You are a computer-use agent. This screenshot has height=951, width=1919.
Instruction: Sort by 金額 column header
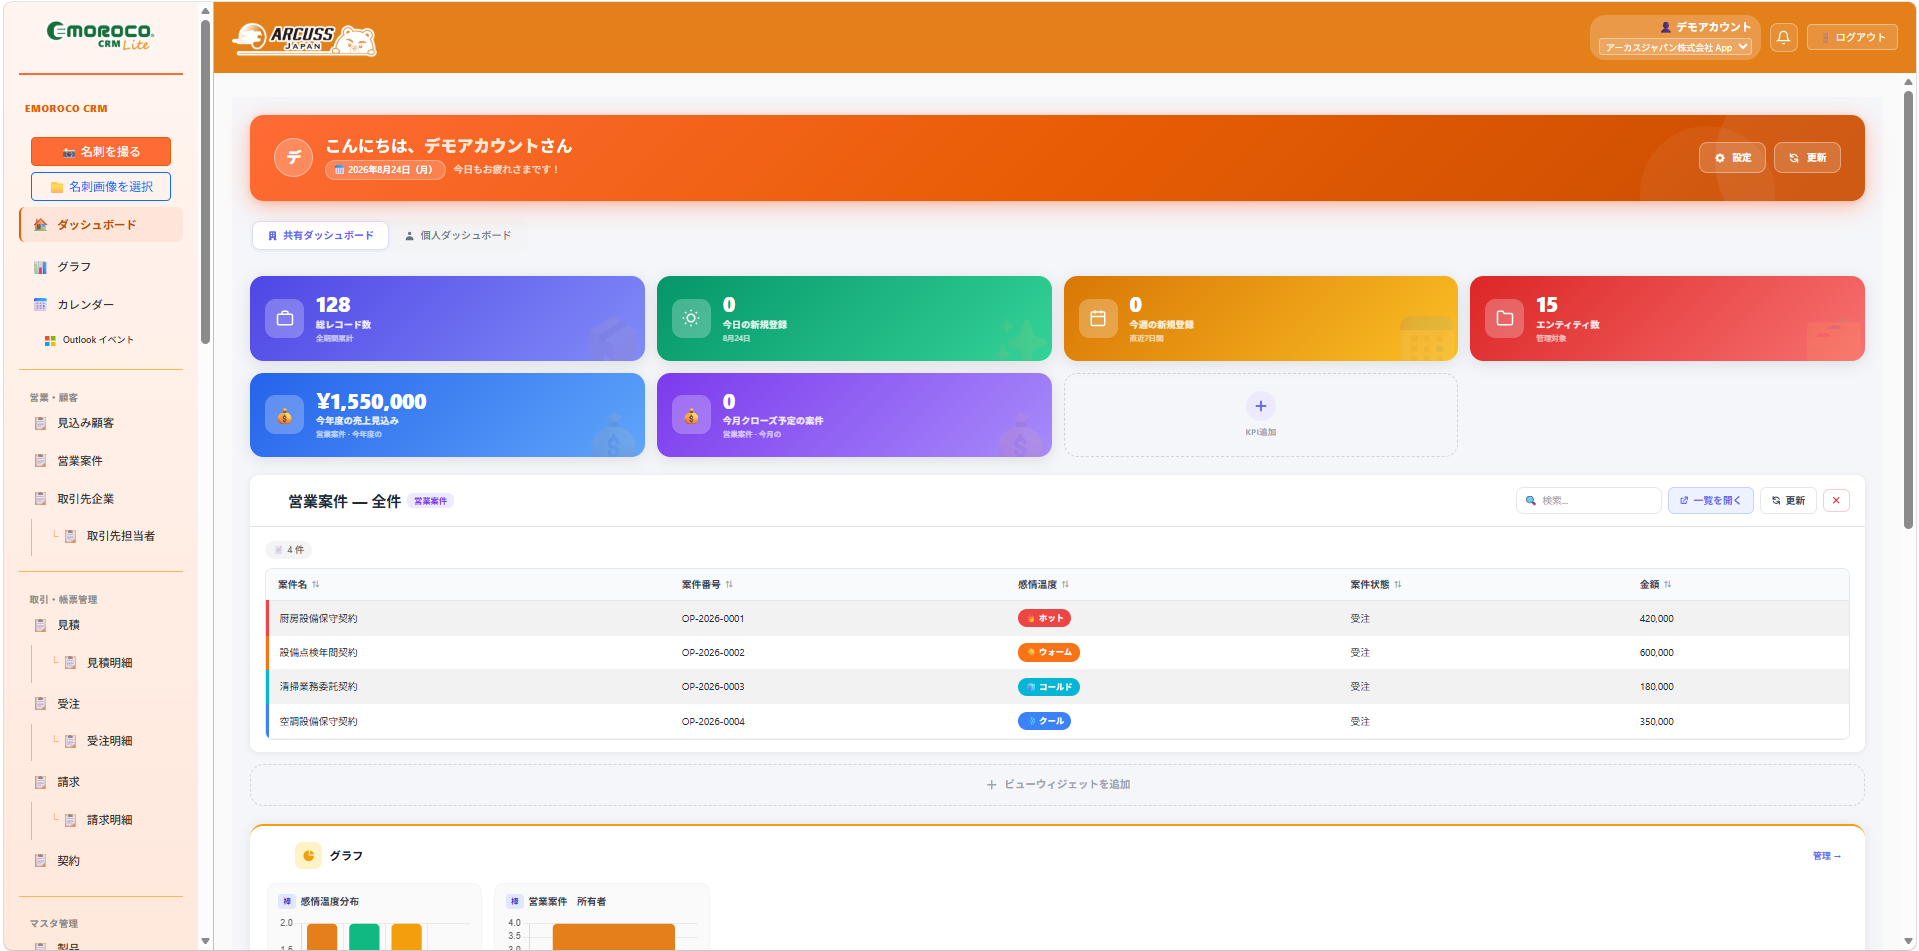[1655, 585]
